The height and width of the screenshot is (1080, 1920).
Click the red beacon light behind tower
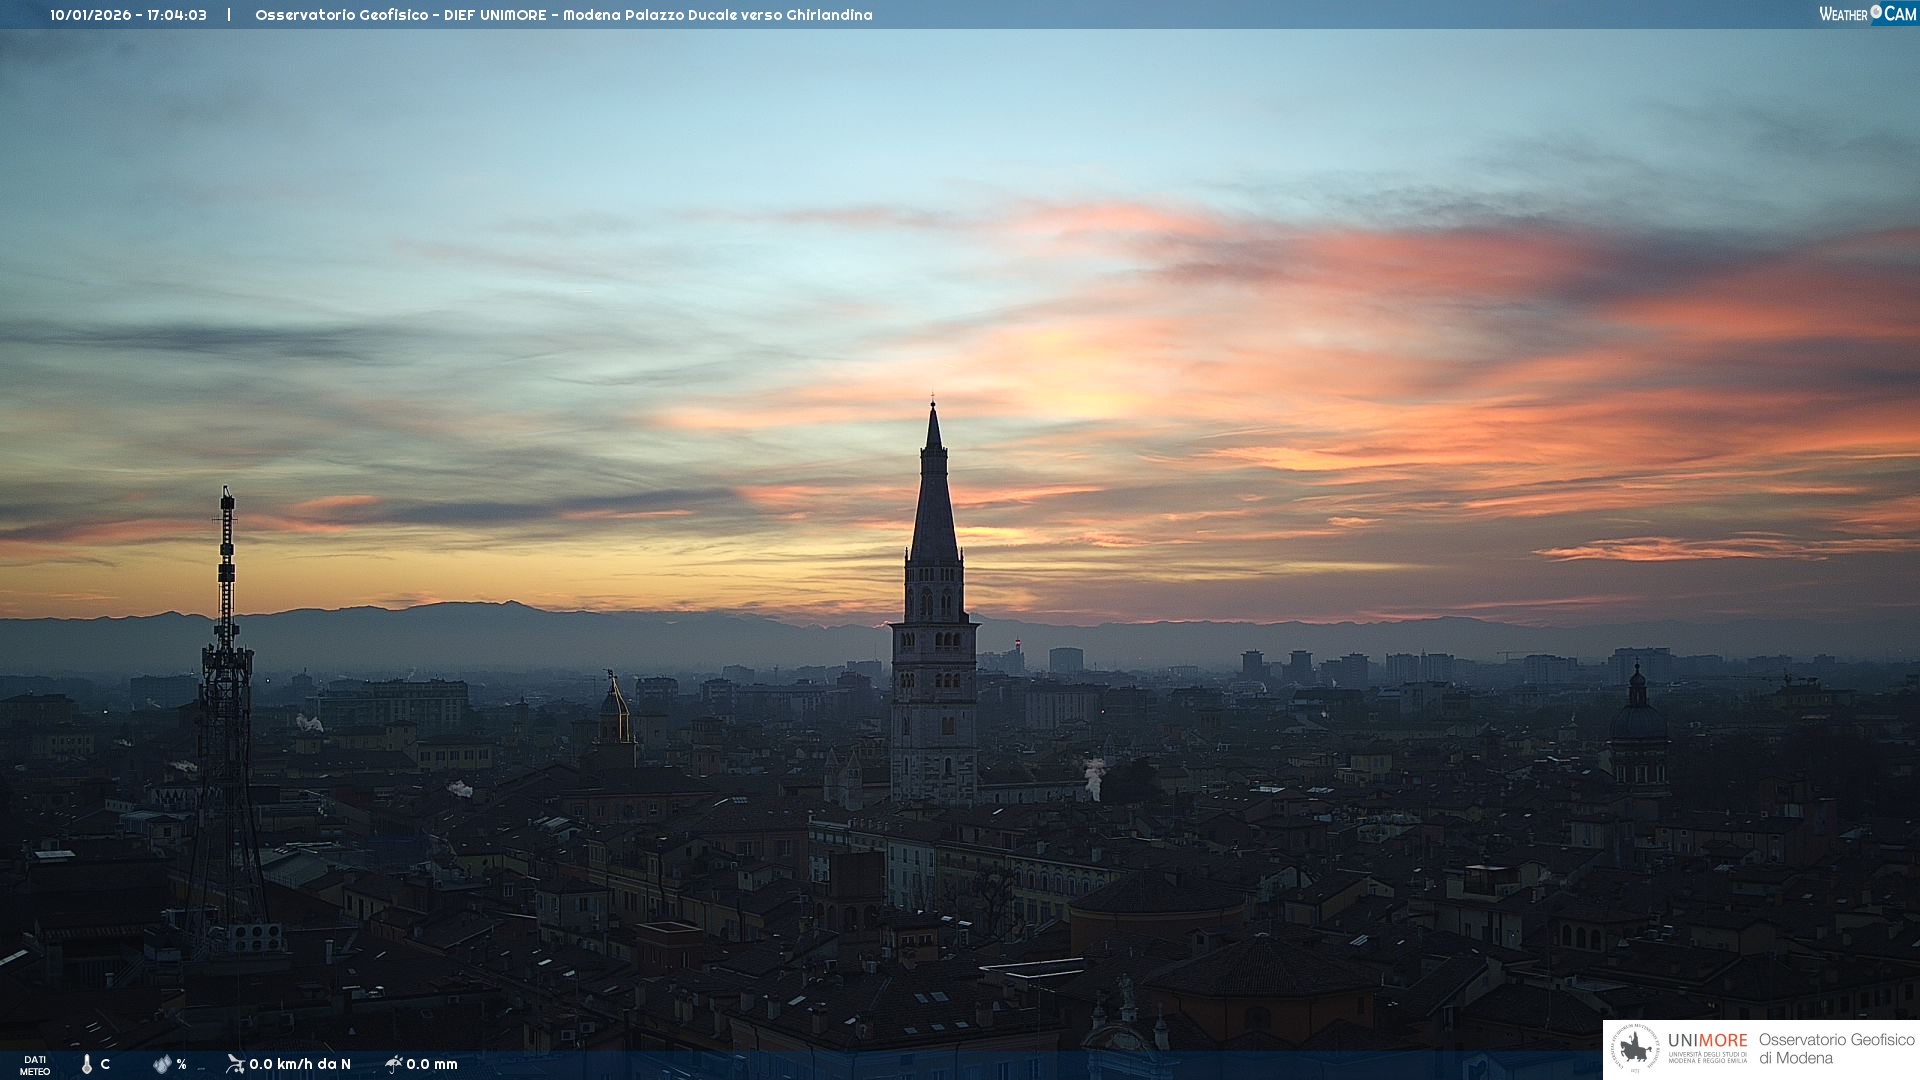[x=1017, y=642]
